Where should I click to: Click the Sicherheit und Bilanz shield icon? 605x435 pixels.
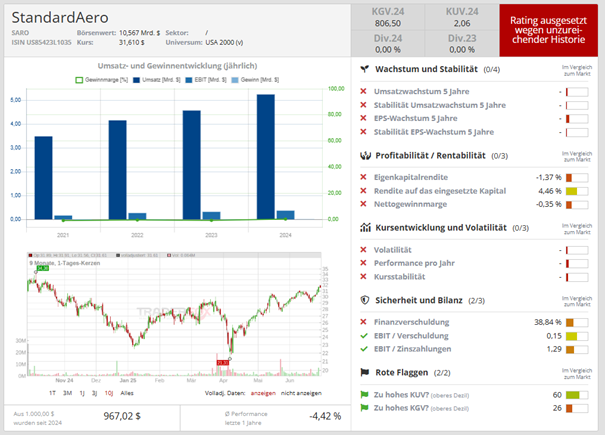tap(365, 300)
